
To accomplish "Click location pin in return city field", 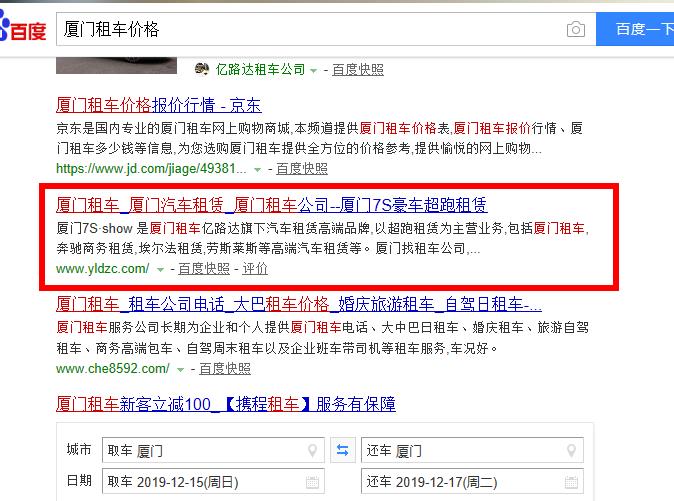I will (571, 451).
